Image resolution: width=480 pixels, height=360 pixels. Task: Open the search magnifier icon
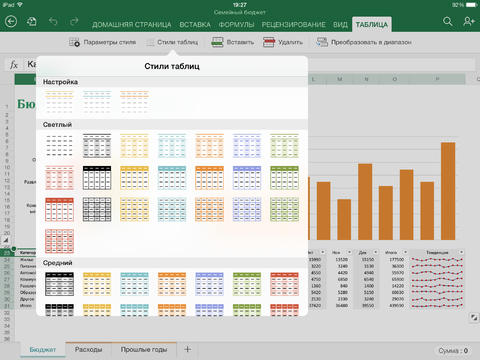coord(448,22)
